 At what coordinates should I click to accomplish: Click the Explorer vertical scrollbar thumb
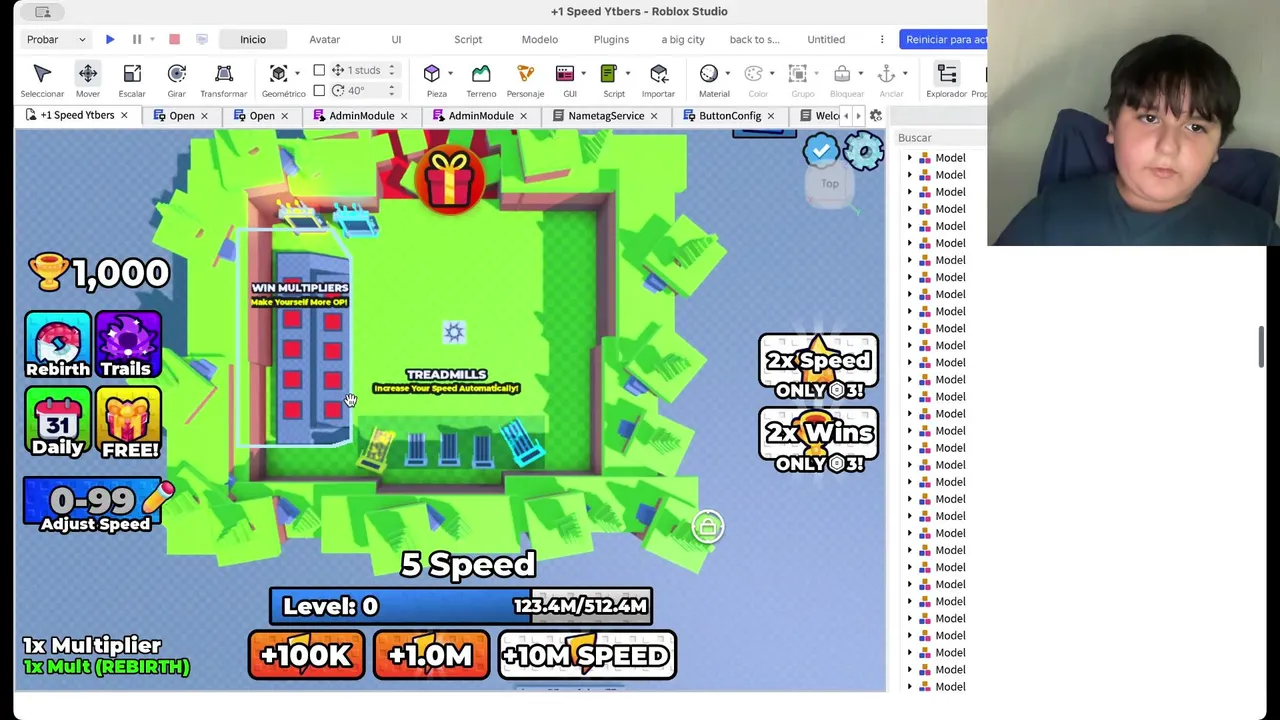point(1260,347)
